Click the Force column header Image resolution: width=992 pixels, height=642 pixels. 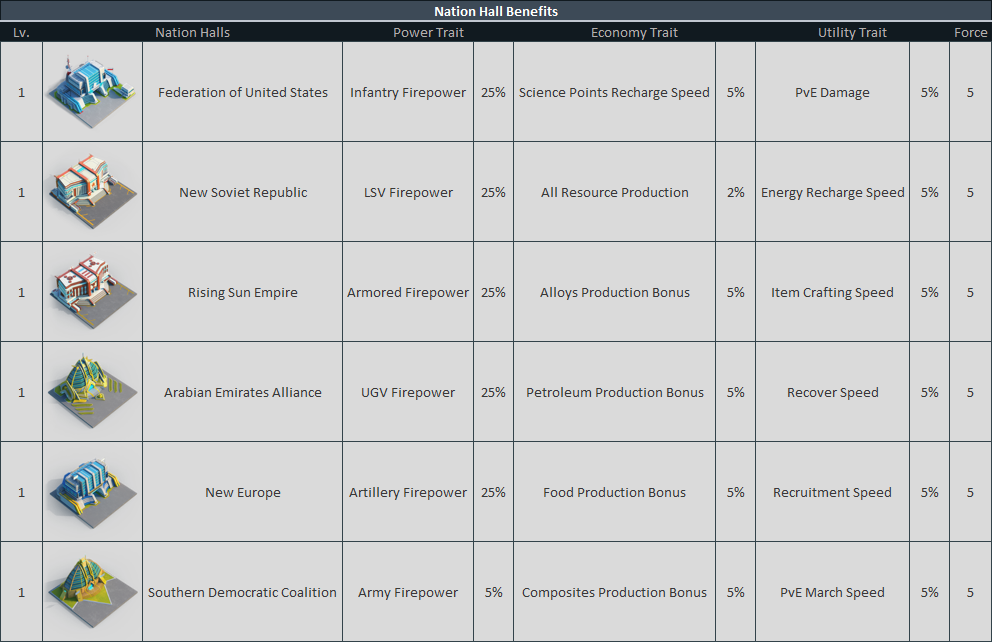click(970, 32)
